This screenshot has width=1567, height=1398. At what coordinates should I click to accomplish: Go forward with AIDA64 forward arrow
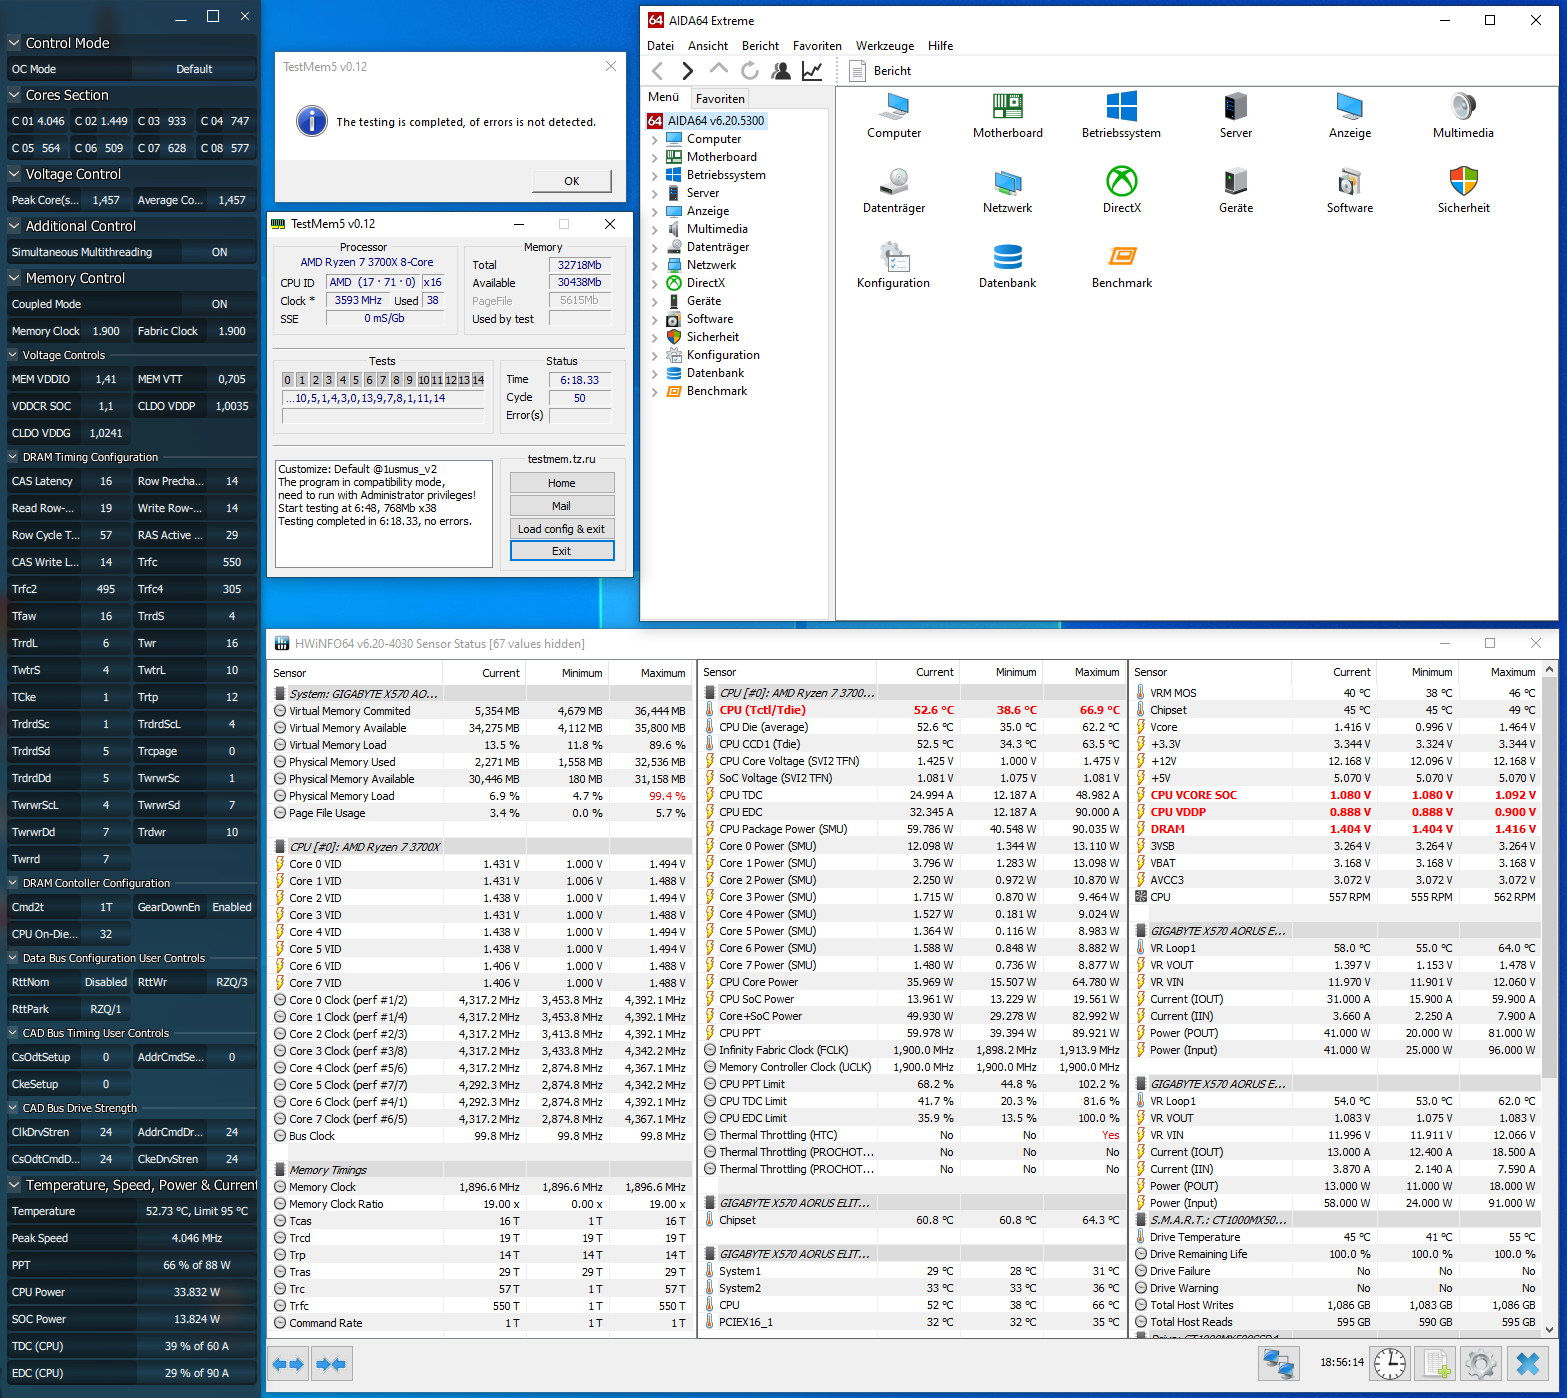point(687,71)
